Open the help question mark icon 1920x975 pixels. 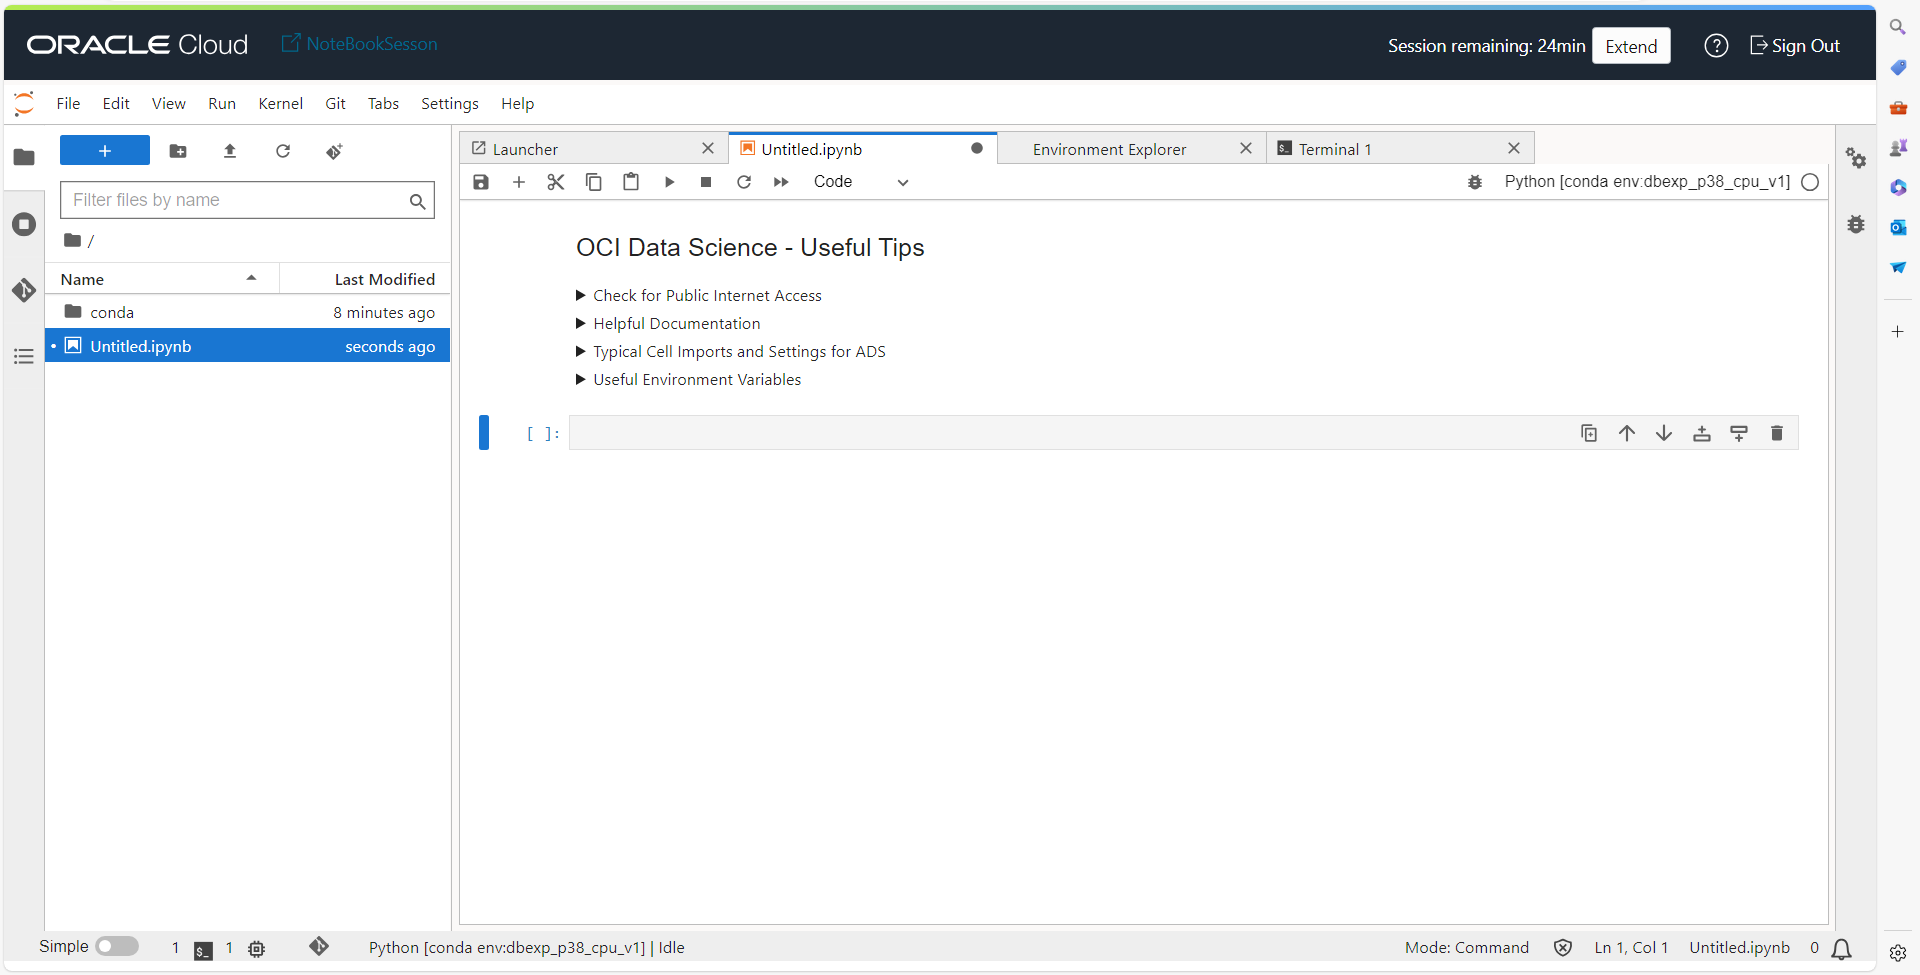point(1716,46)
